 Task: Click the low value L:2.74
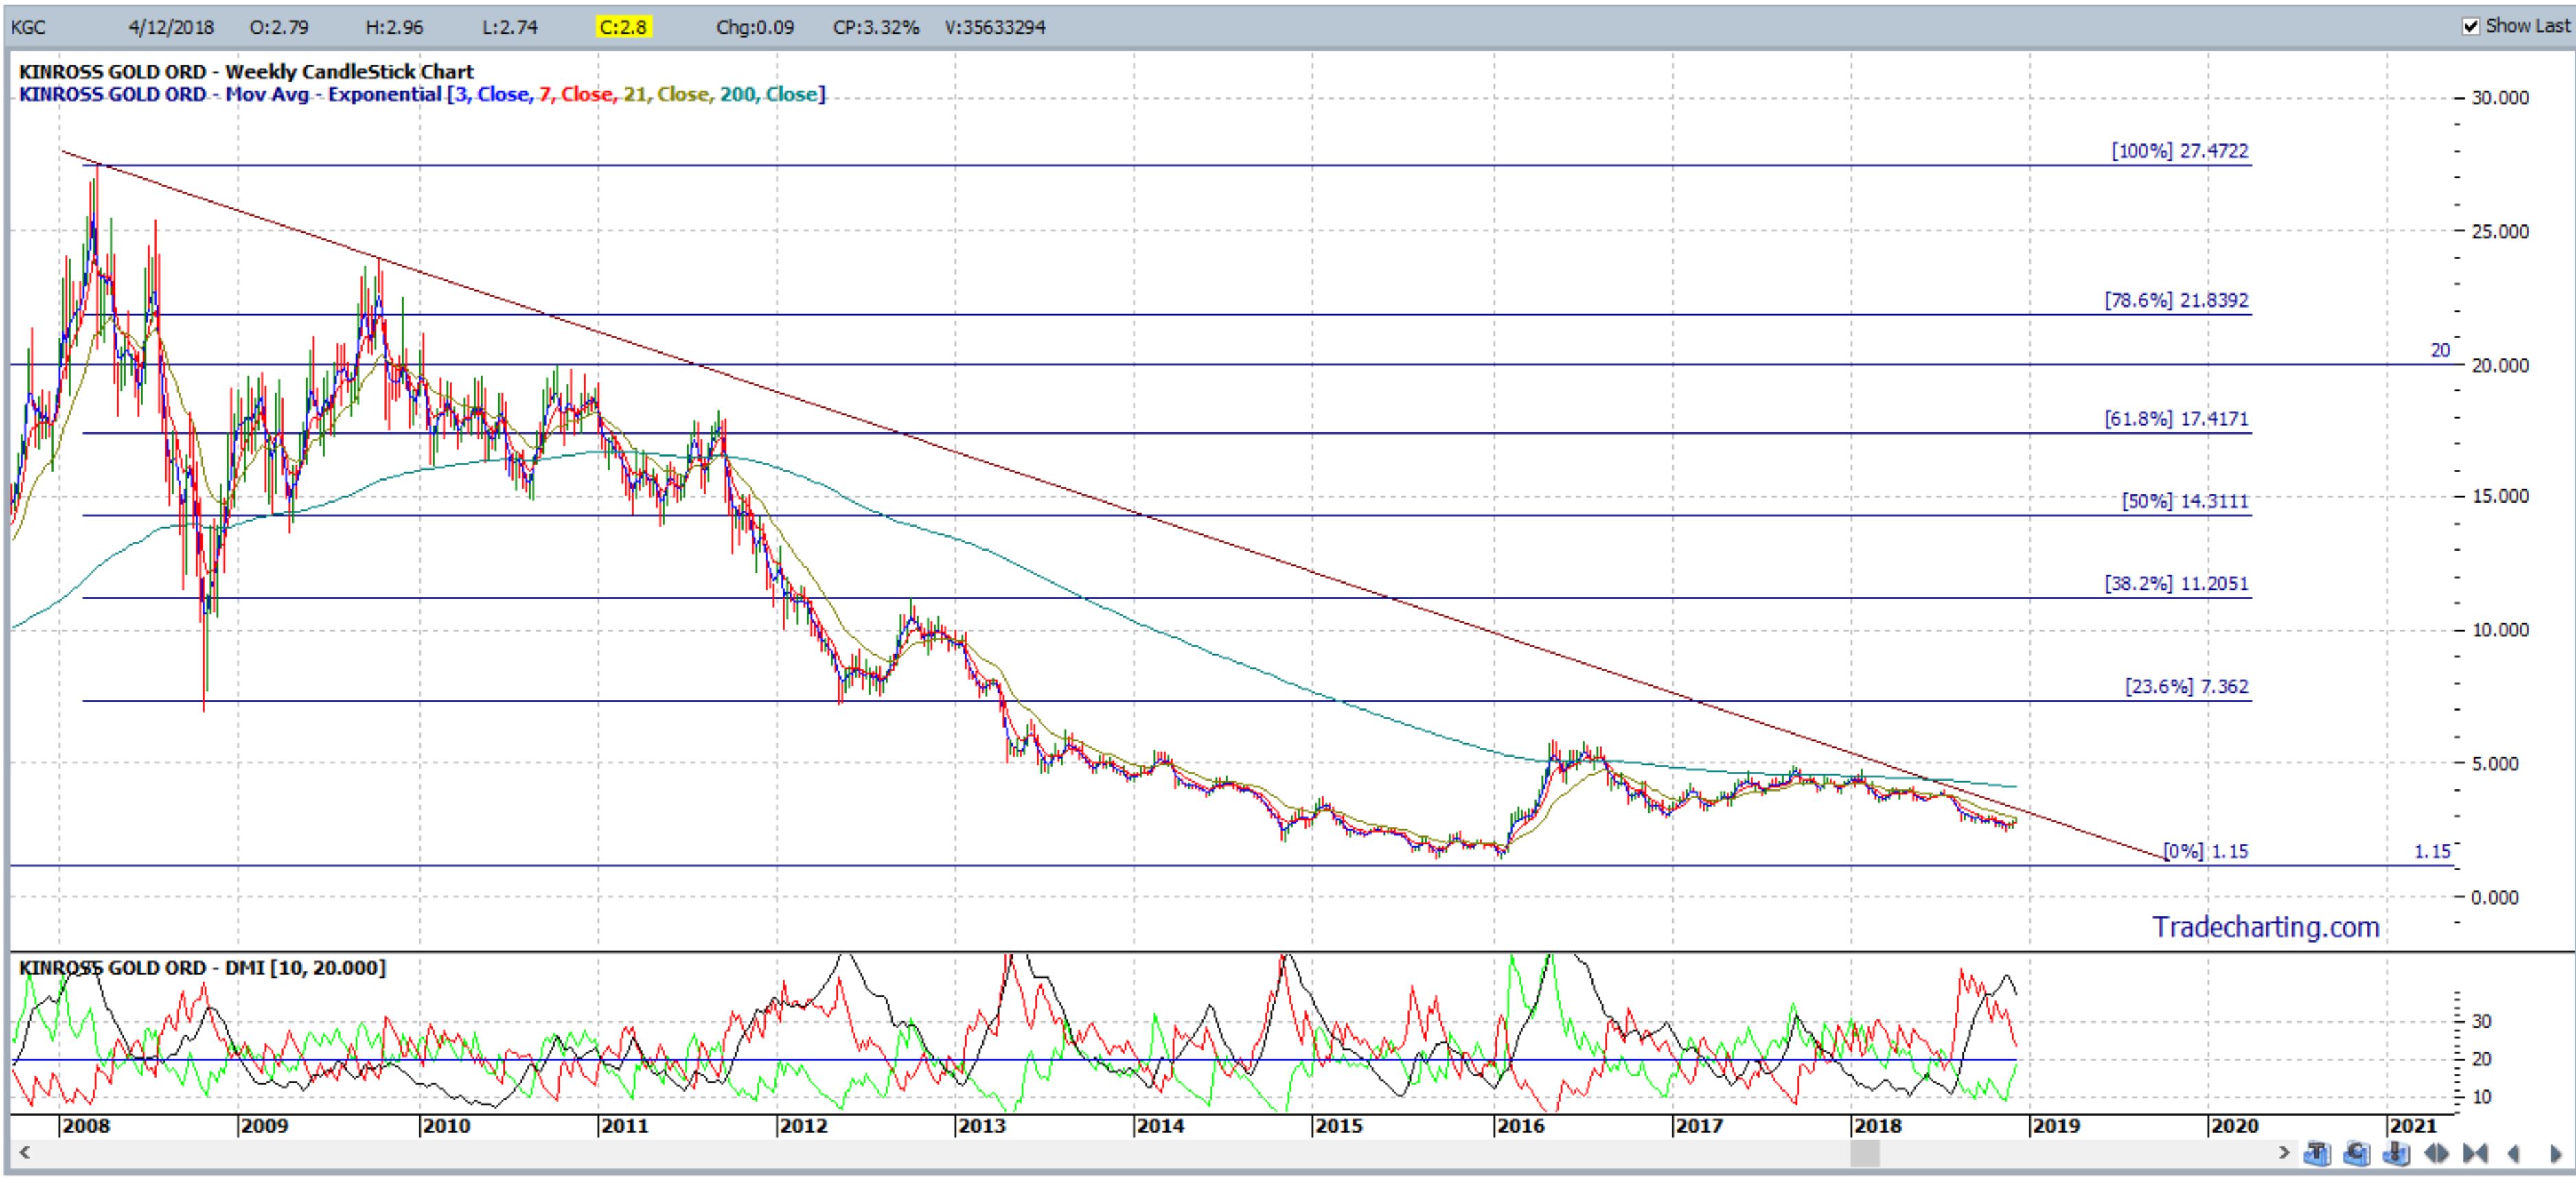509,27
